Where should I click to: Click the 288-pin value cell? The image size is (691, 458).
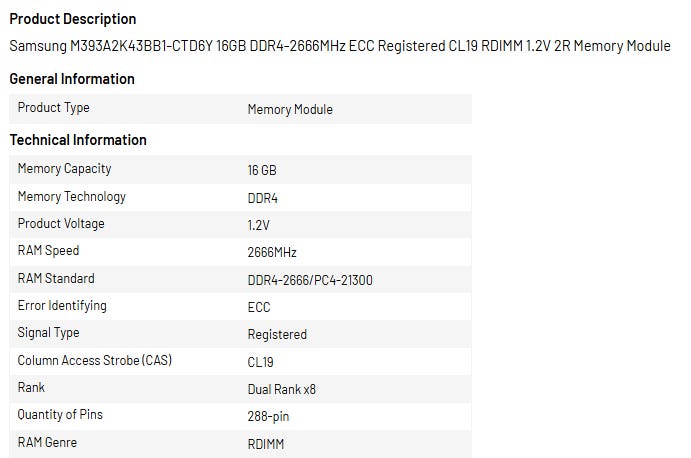coord(269,416)
